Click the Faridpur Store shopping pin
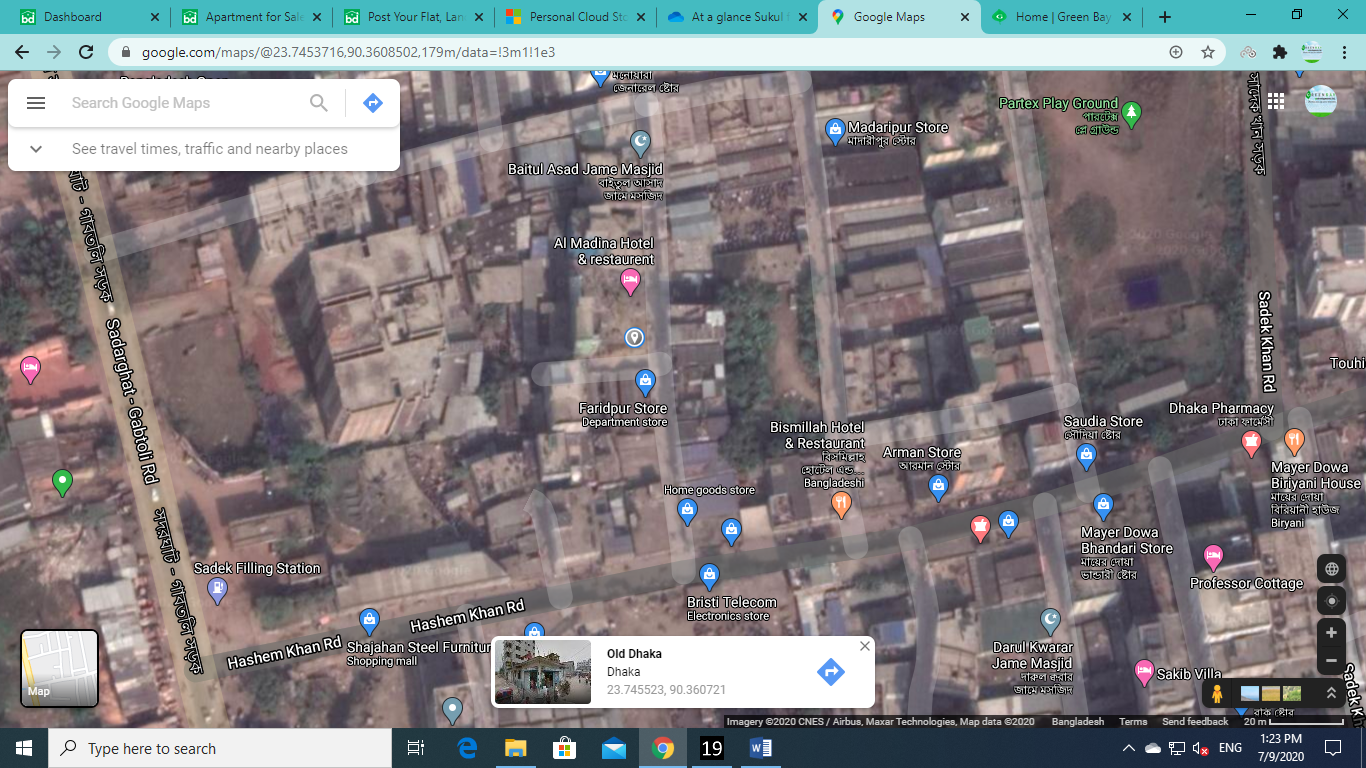Image resolution: width=1366 pixels, height=768 pixels. coord(646,382)
